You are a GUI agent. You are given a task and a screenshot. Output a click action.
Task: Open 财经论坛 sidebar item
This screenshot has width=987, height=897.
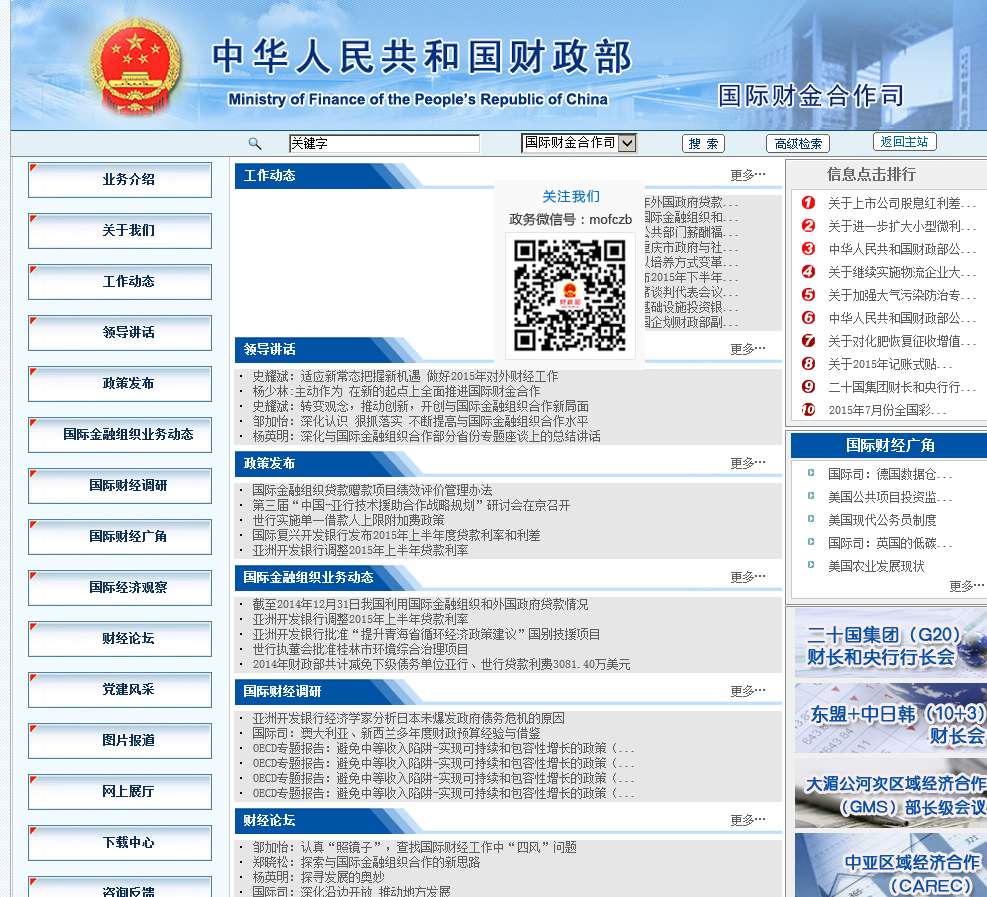pyautogui.click(x=120, y=639)
